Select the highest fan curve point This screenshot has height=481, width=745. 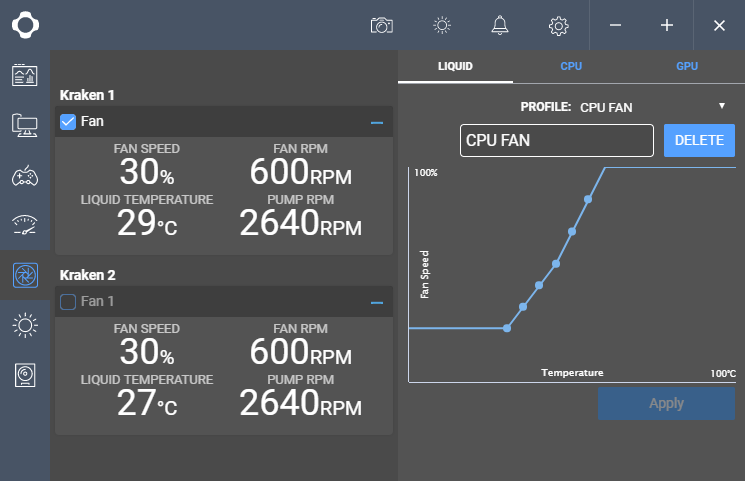588,199
